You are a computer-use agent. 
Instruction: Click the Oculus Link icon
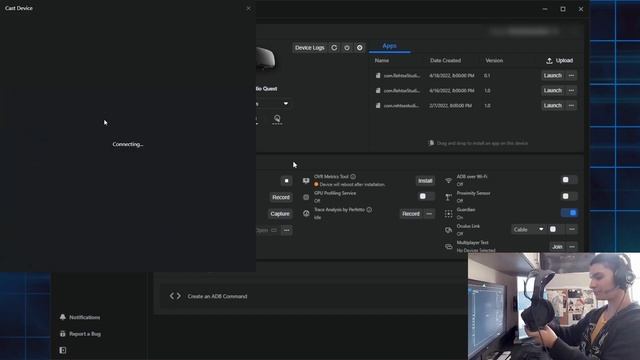[x=449, y=231]
